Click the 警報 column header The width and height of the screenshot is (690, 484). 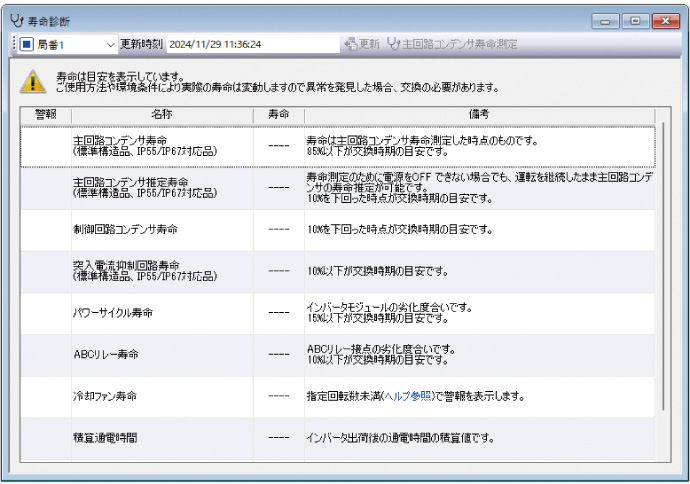(x=46, y=114)
